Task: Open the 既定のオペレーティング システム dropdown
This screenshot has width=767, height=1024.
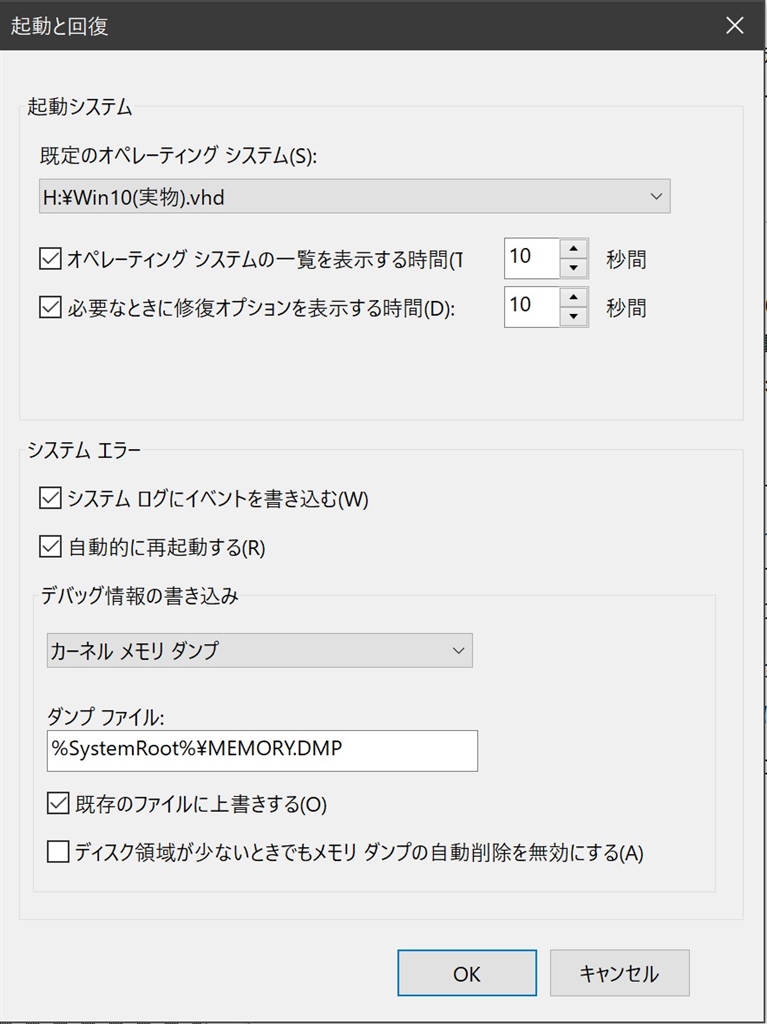Action: pyautogui.click(x=656, y=196)
